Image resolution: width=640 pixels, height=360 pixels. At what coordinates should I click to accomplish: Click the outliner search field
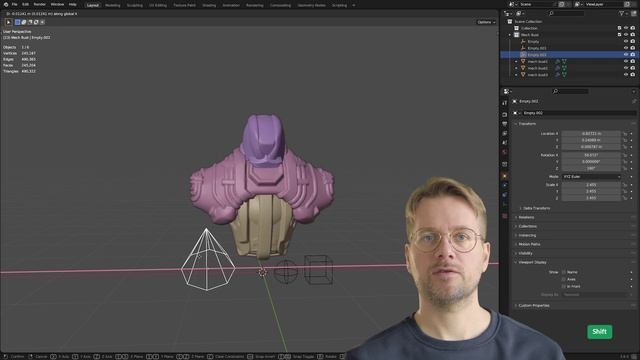pyautogui.click(x=566, y=13)
